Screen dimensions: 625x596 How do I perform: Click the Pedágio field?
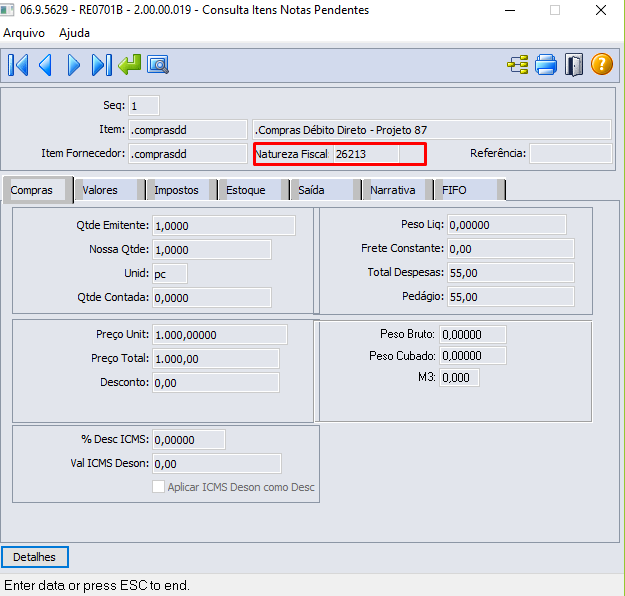coord(511,297)
